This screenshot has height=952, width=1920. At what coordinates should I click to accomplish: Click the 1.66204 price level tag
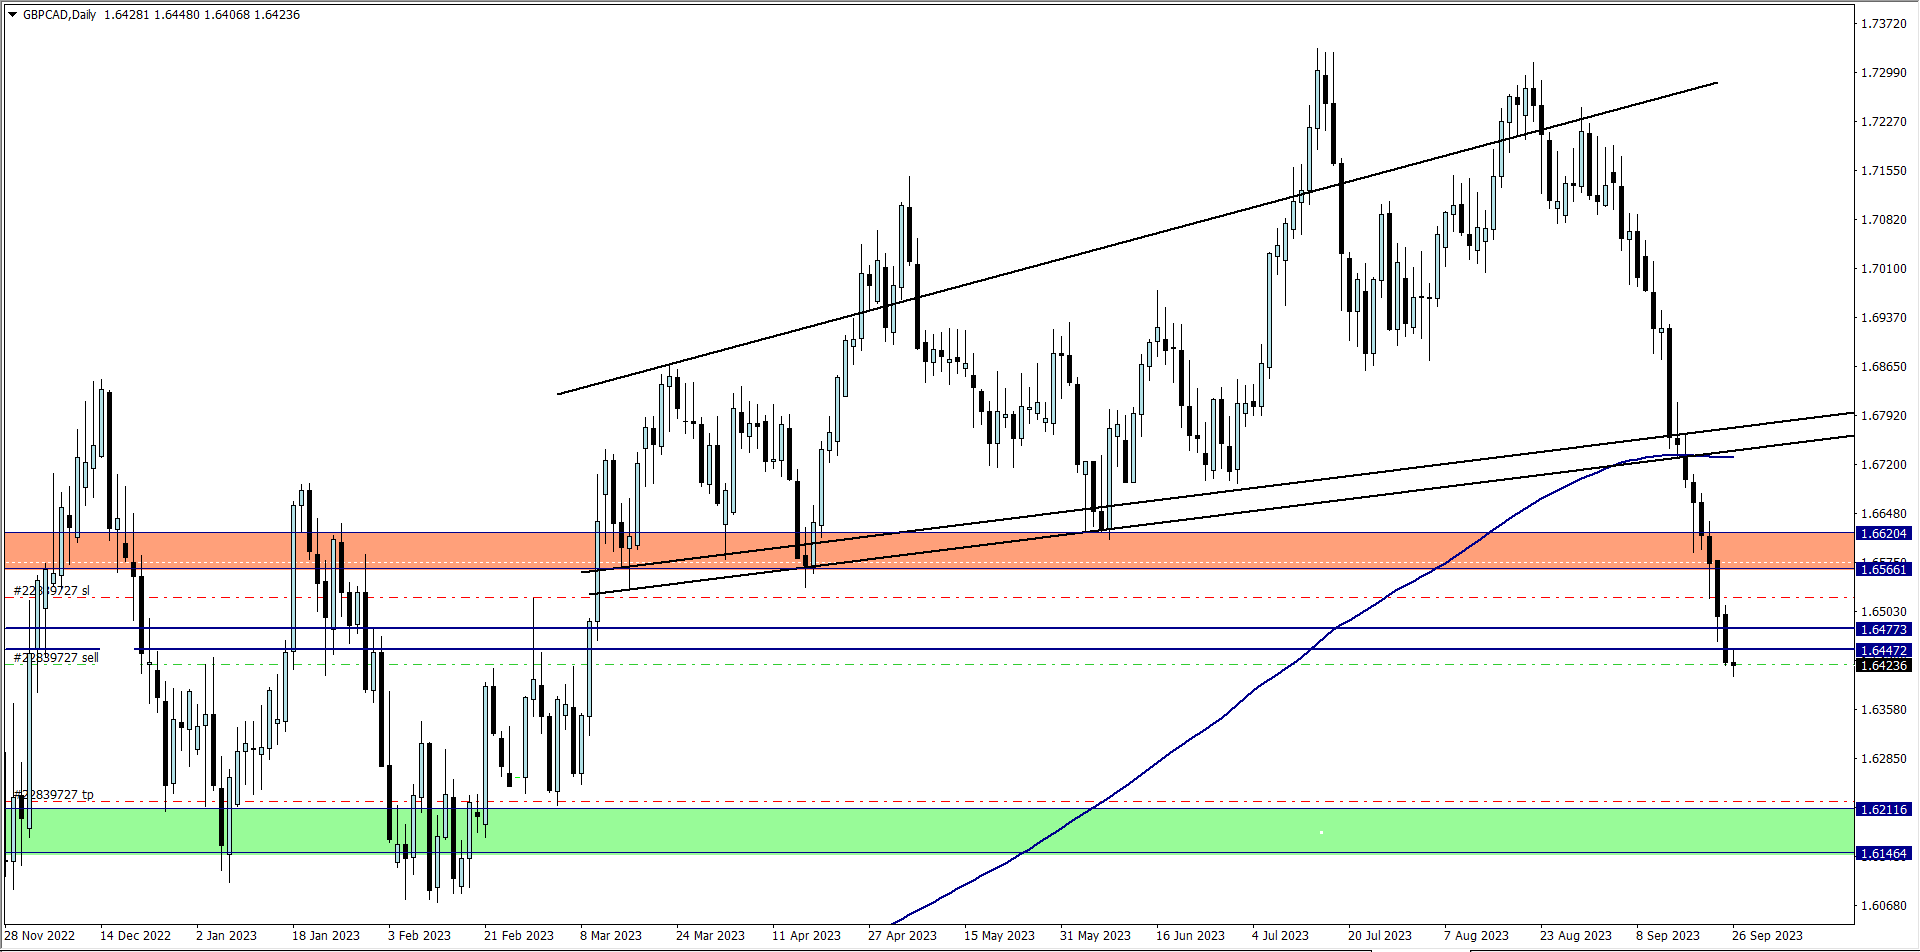[1883, 534]
